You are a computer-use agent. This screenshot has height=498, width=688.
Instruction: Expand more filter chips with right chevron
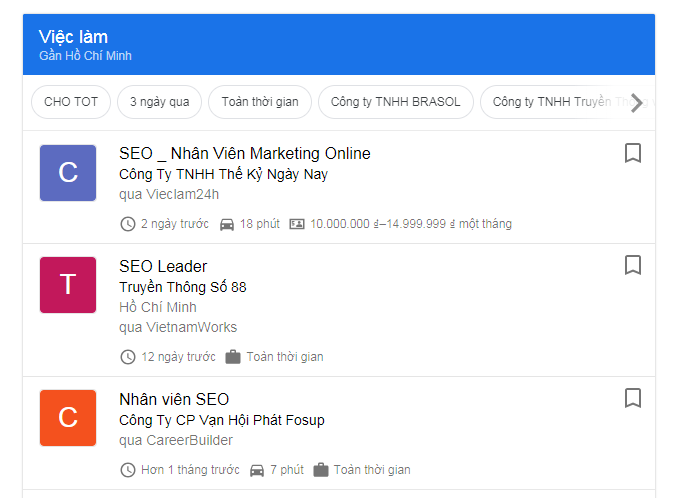(636, 103)
